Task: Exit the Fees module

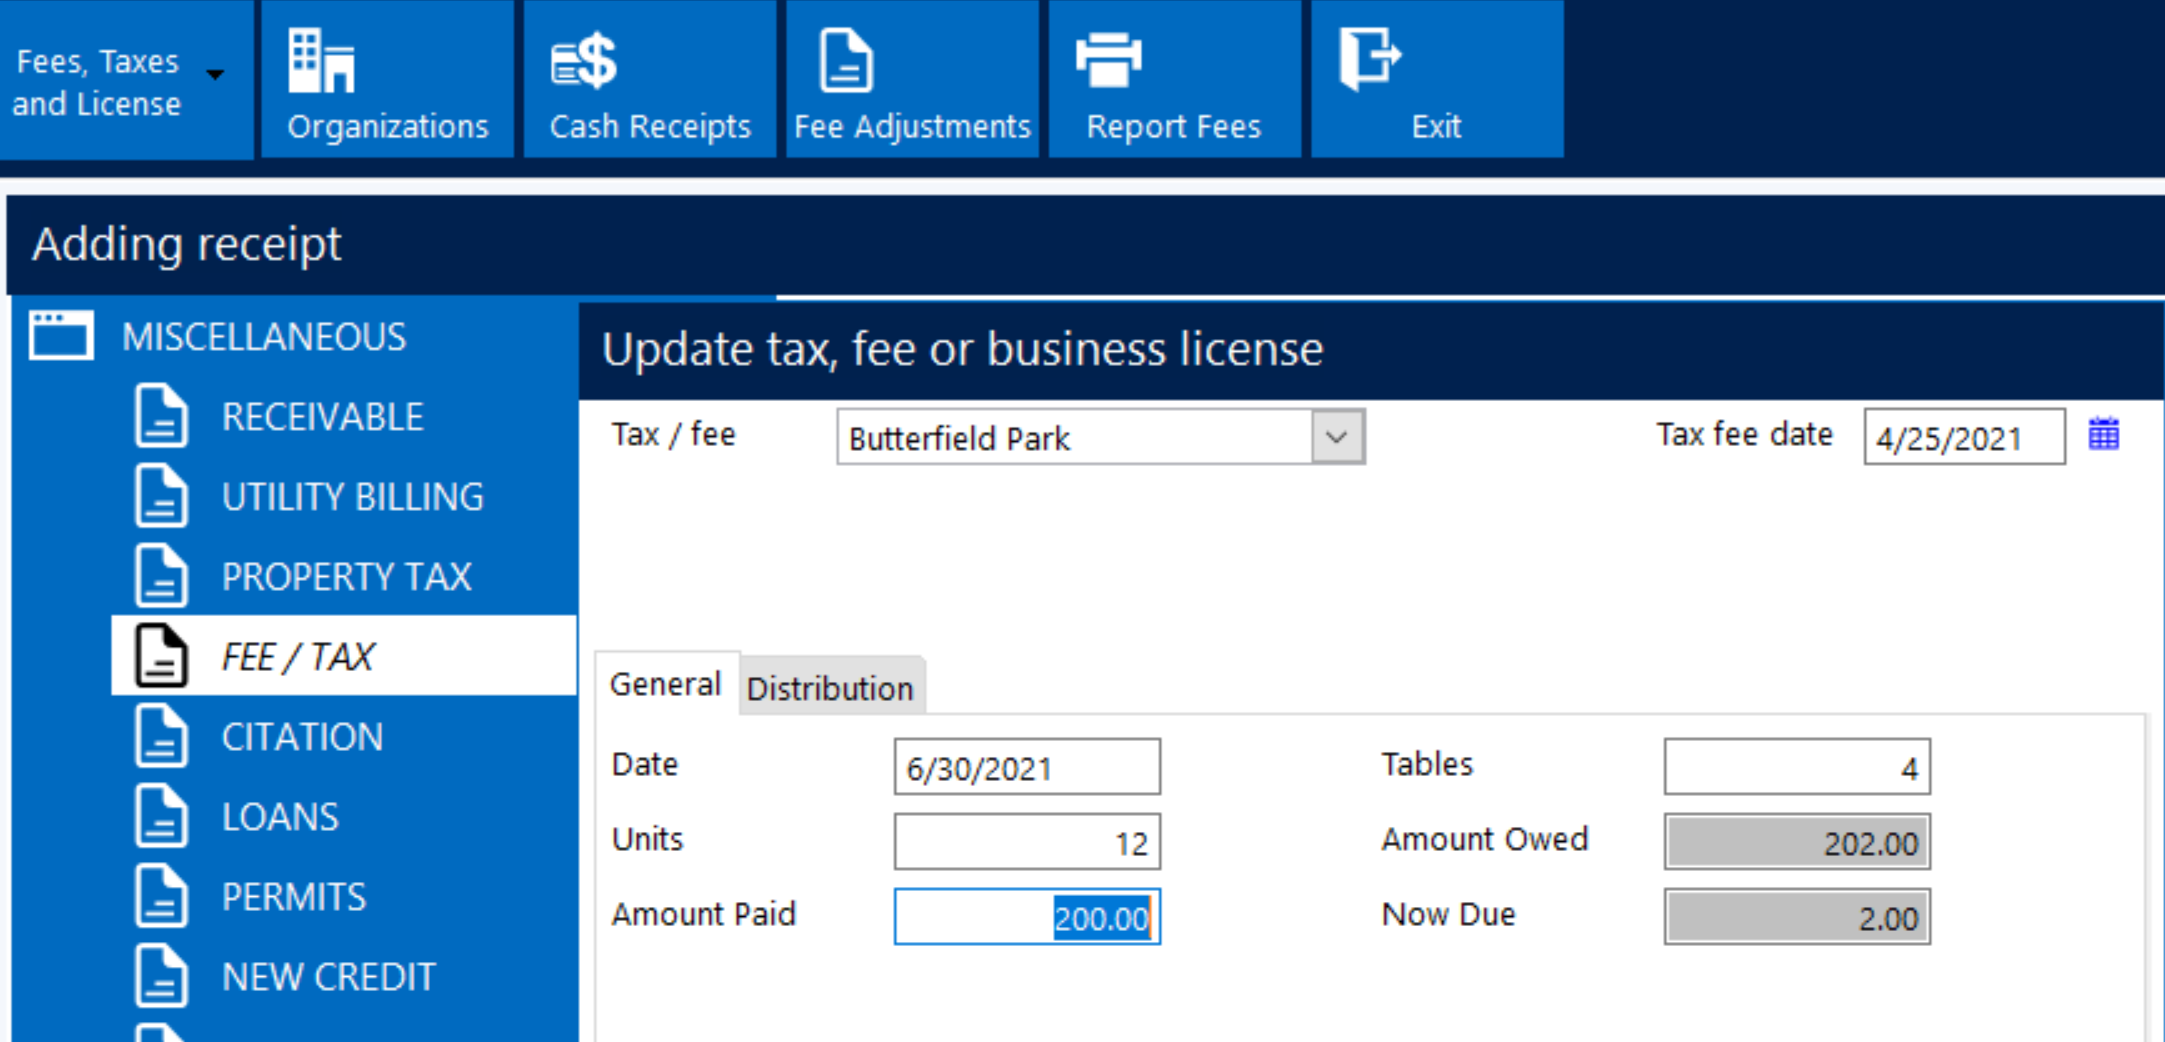Action: point(1436,82)
